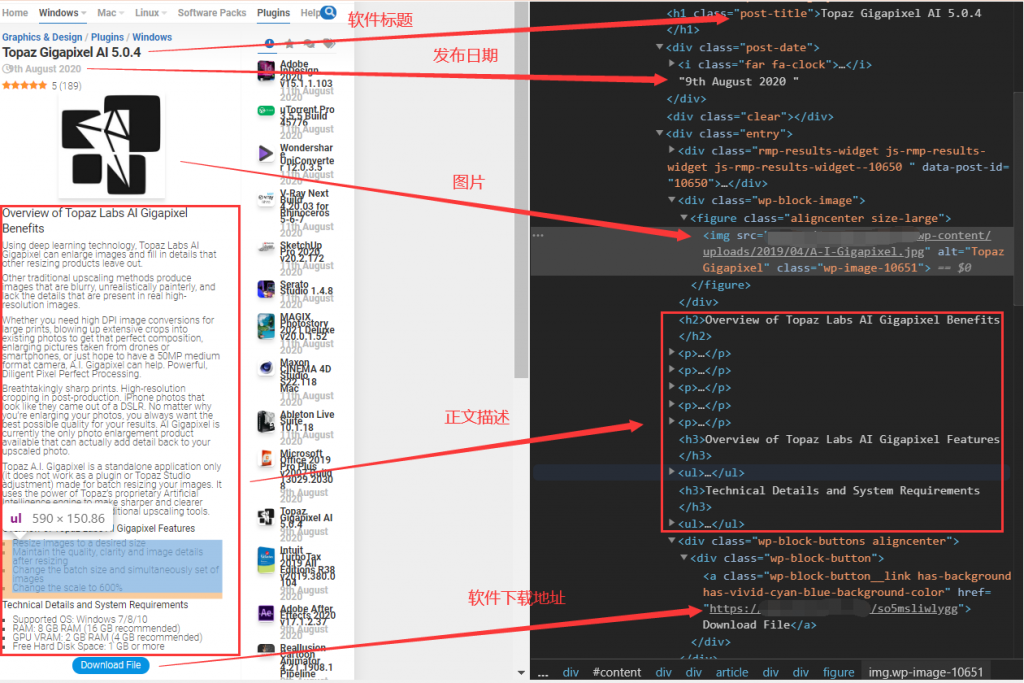This screenshot has width=1024, height=683.
Task: Select article in the DevTools breadcrumb bar
Action: click(x=731, y=672)
